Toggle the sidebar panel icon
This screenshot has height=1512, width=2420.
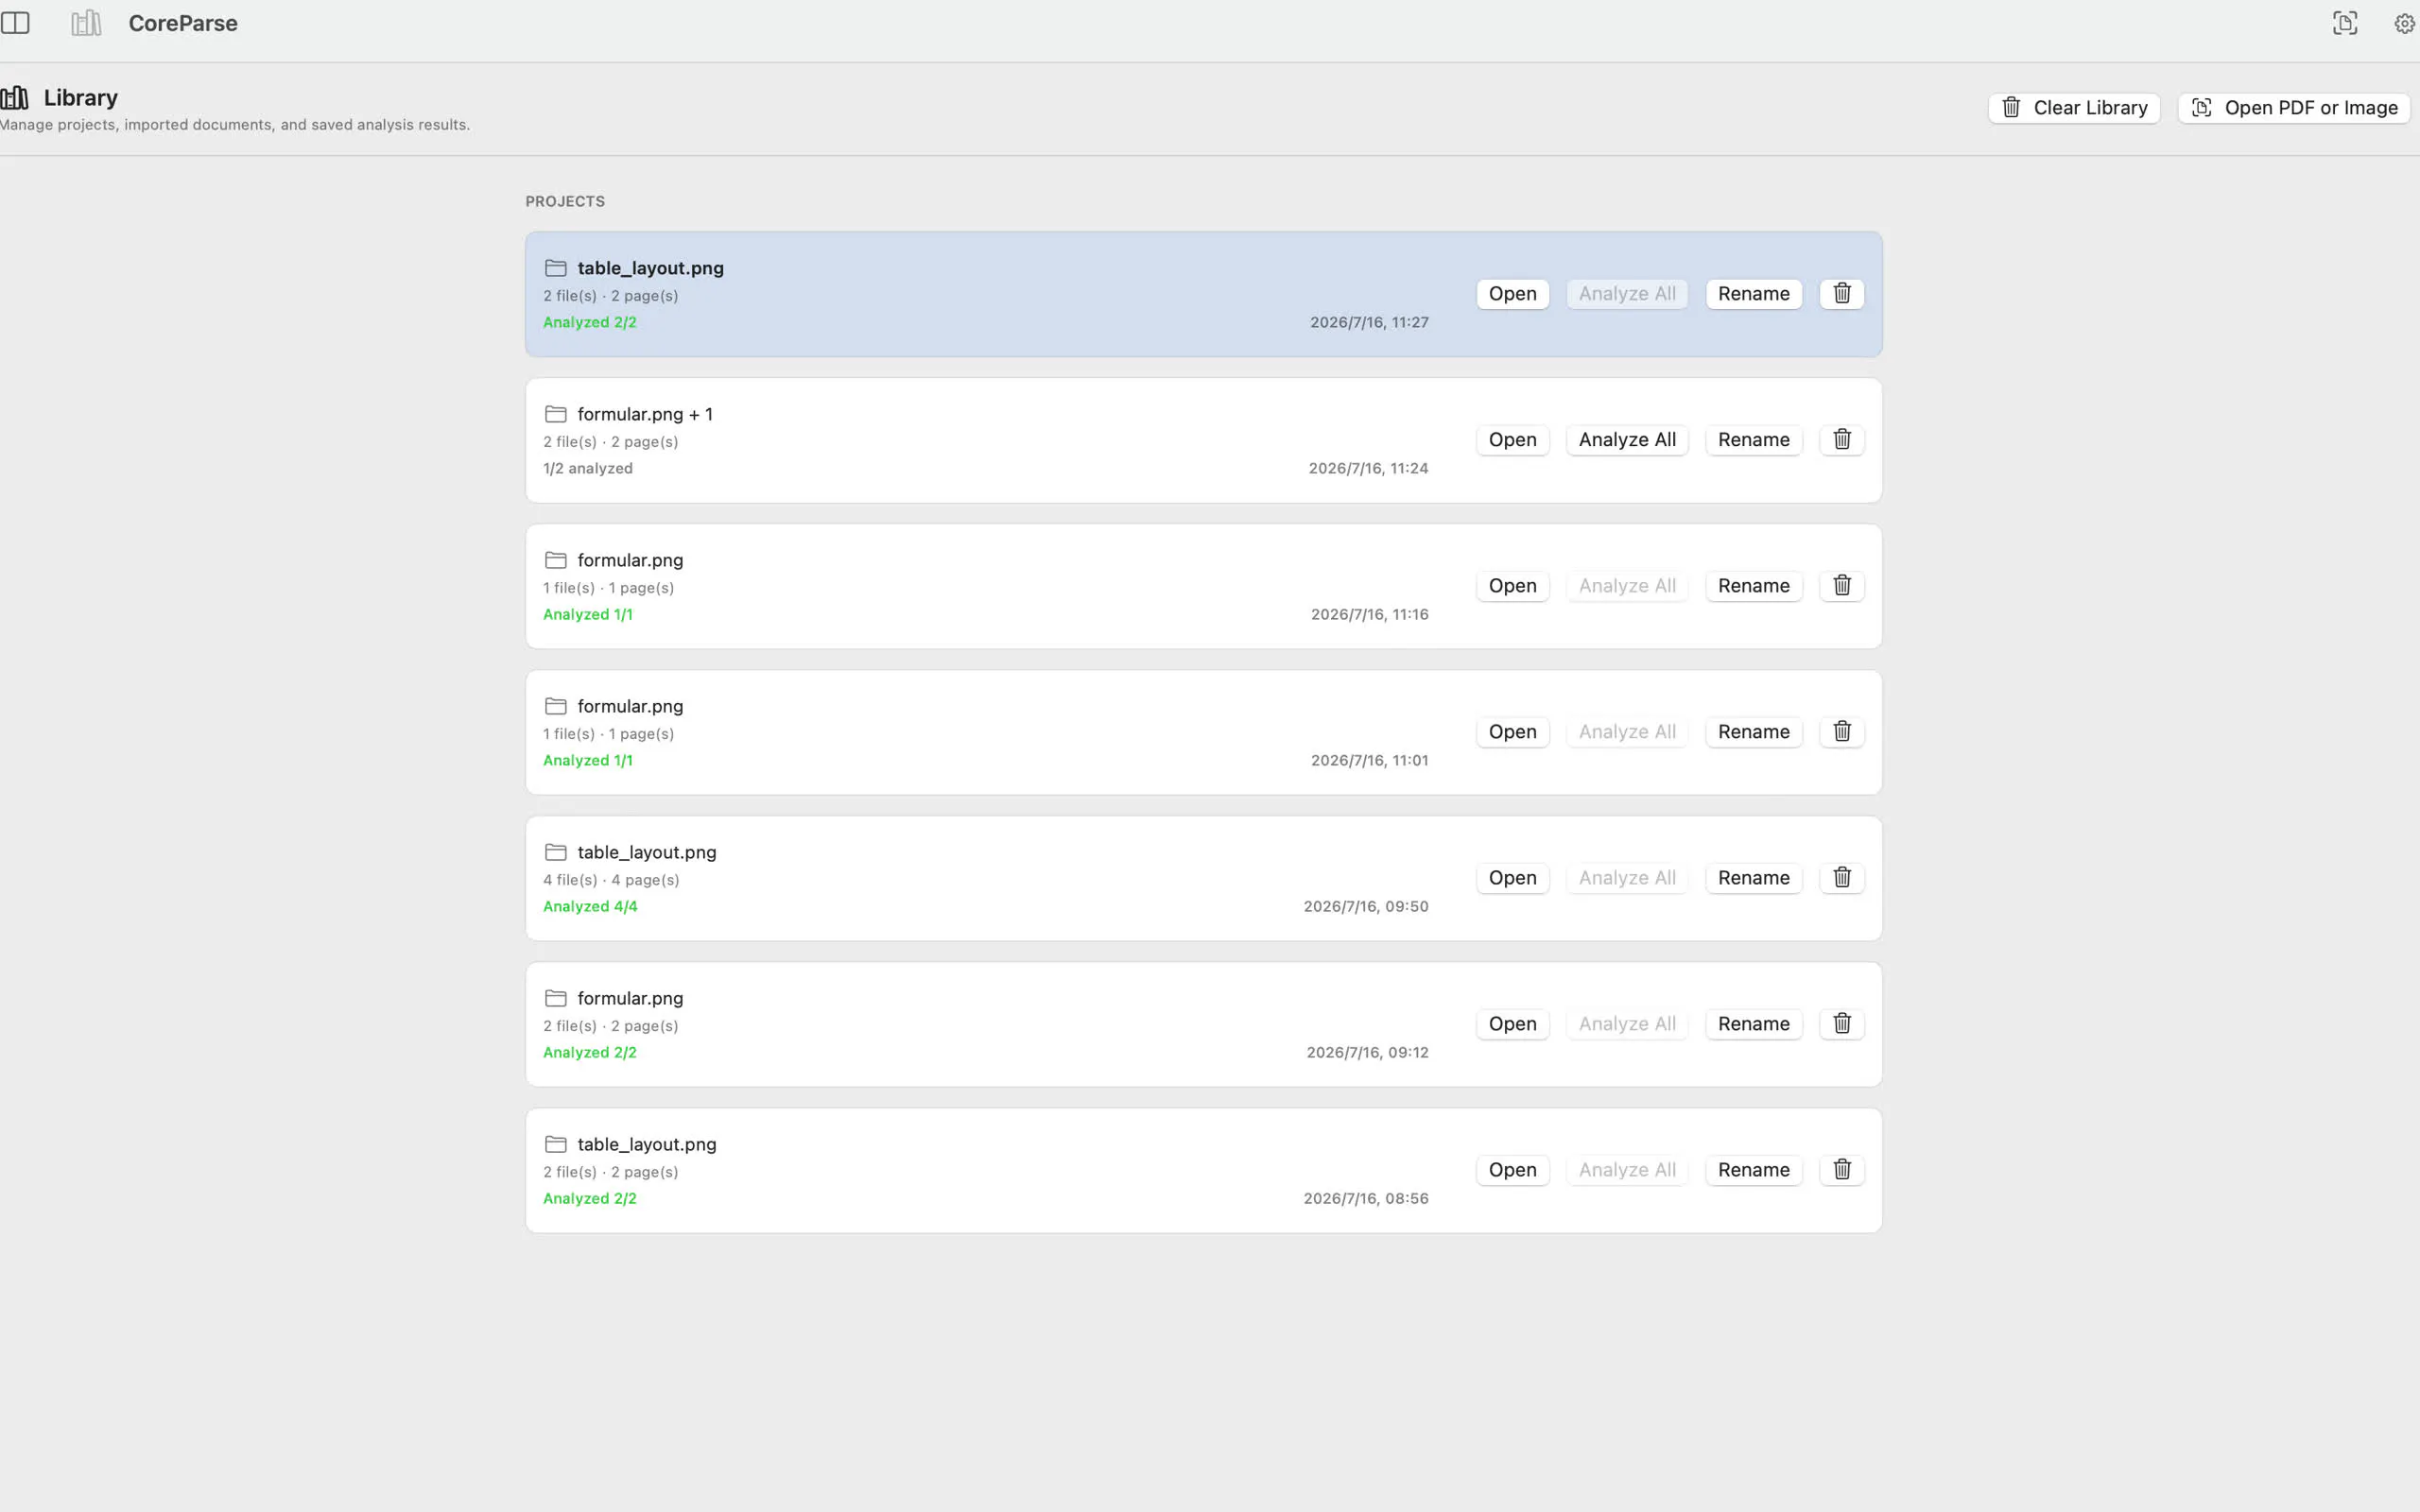[x=15, y=23]
